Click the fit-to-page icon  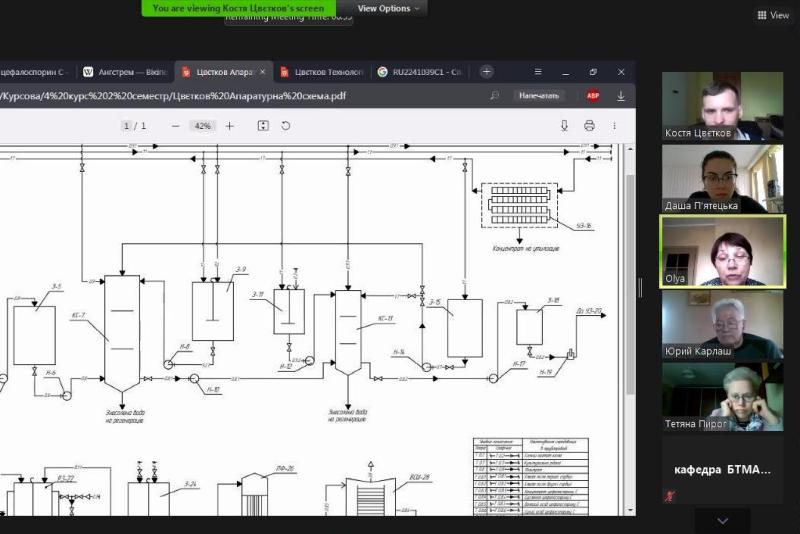[x=263, y=126]
